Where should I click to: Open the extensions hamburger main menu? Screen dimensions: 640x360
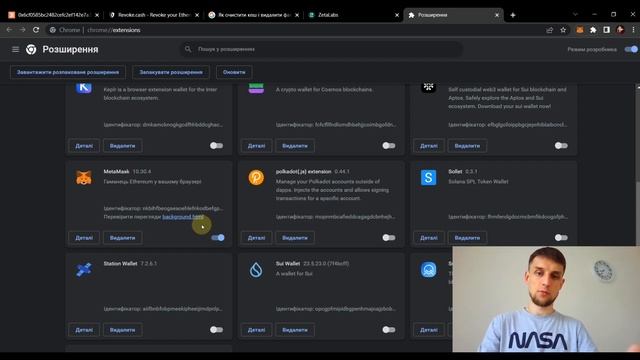point(16,49)
